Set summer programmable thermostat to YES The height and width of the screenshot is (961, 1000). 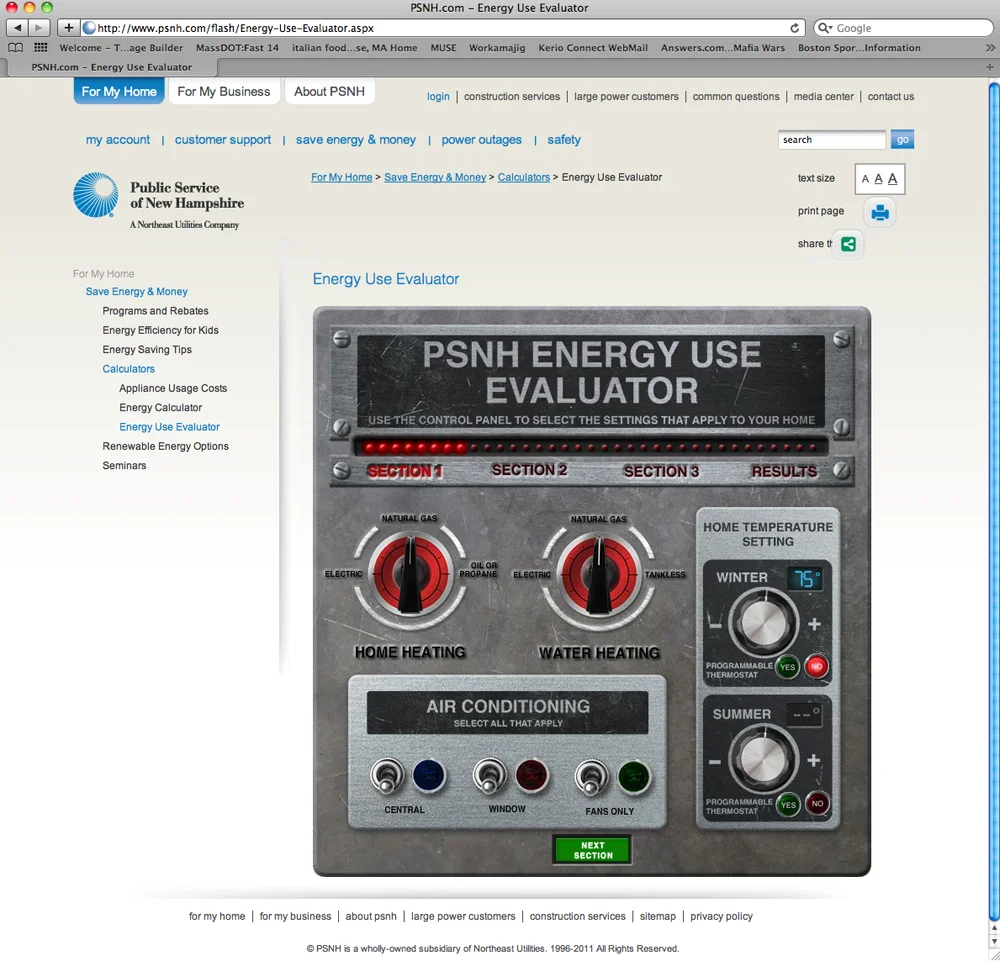click(x=788, y=805)
